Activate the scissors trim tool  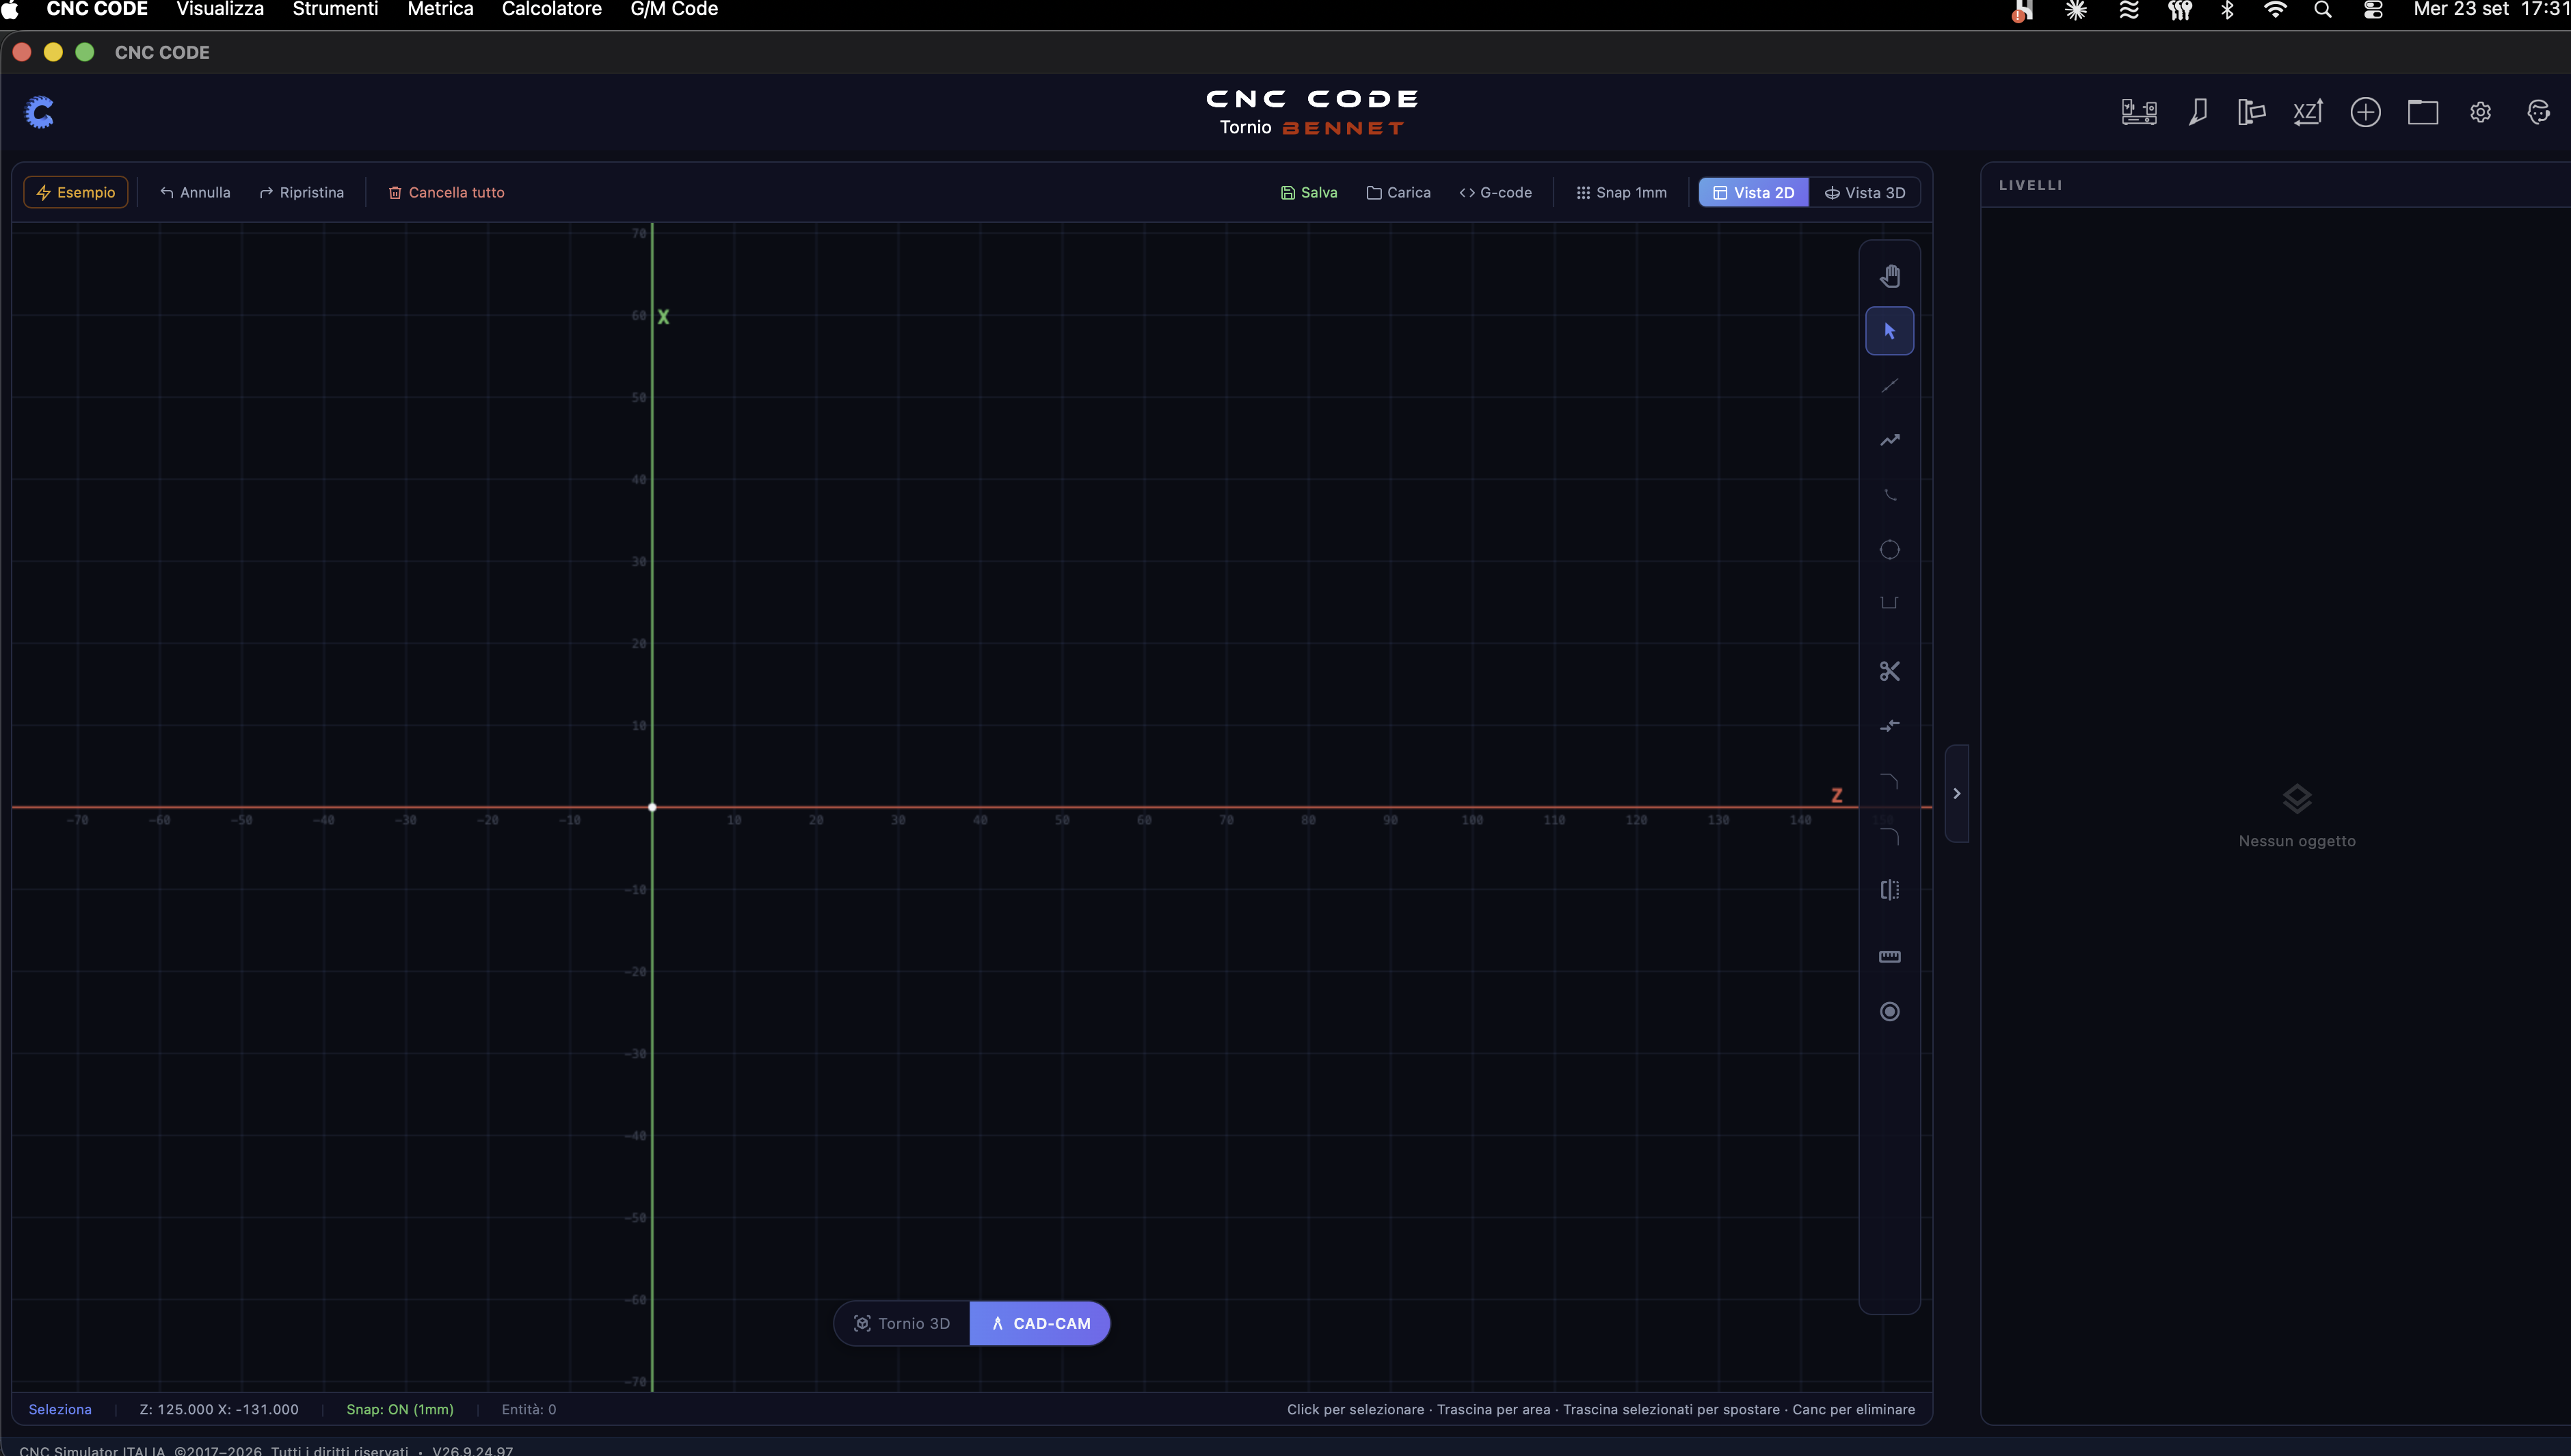click(x=1889, y=671)
